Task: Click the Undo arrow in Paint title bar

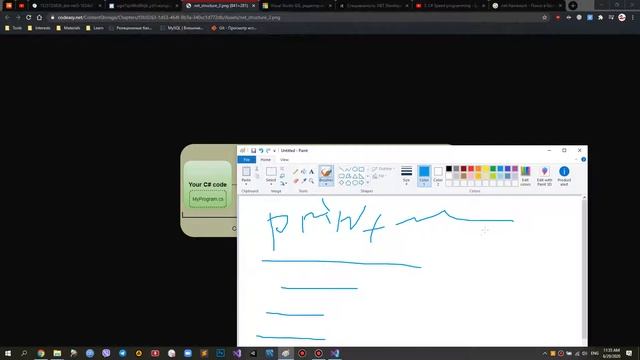Action: click(x=261, y=151)
